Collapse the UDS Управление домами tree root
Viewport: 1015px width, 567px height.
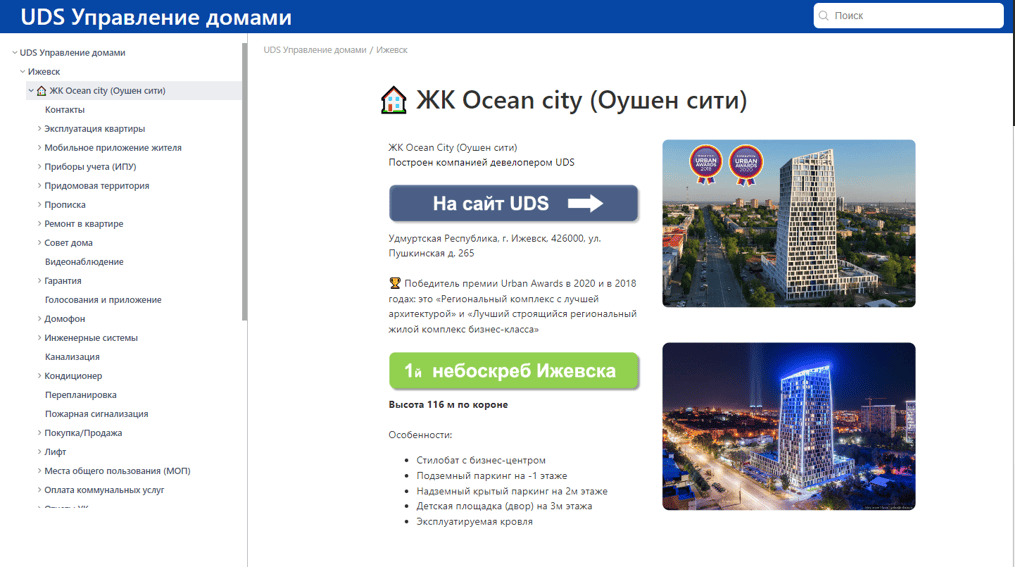click(14, 52)
